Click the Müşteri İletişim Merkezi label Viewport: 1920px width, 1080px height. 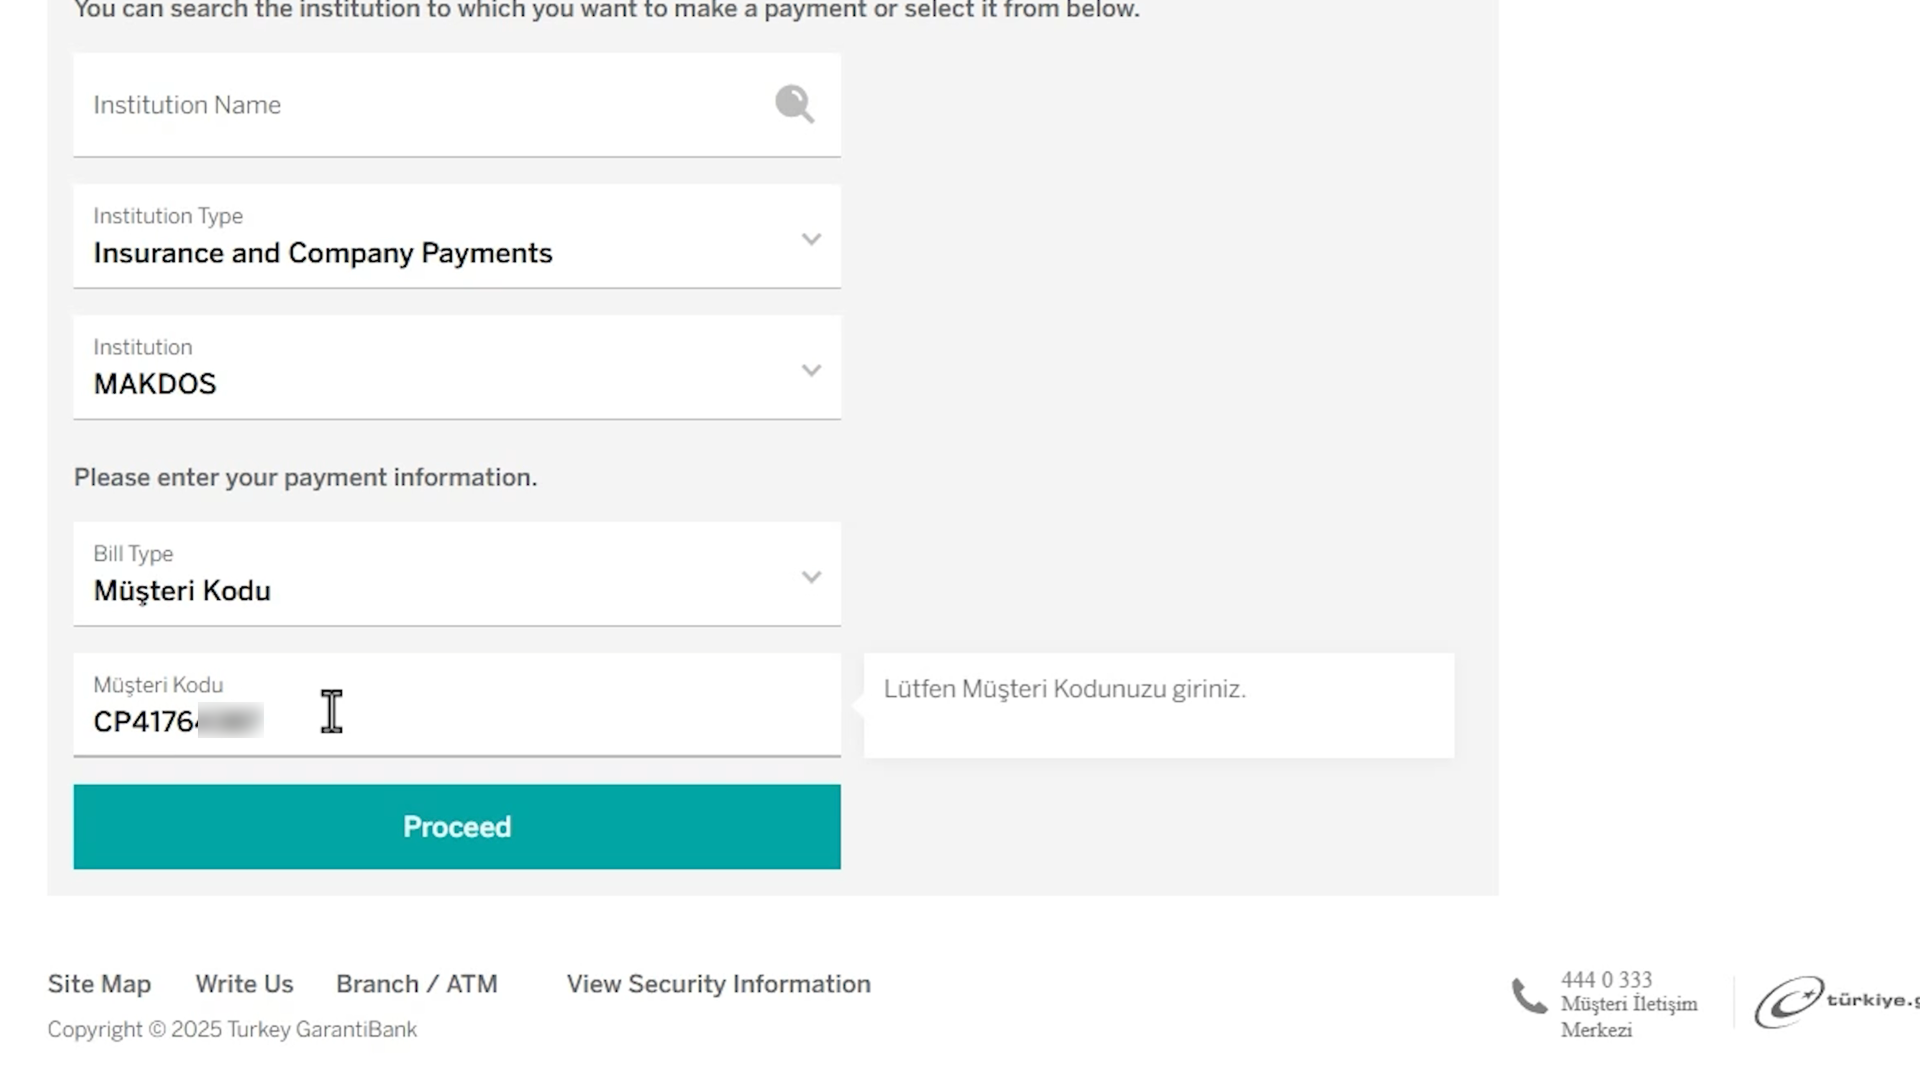click(x=1629, y=1017)
